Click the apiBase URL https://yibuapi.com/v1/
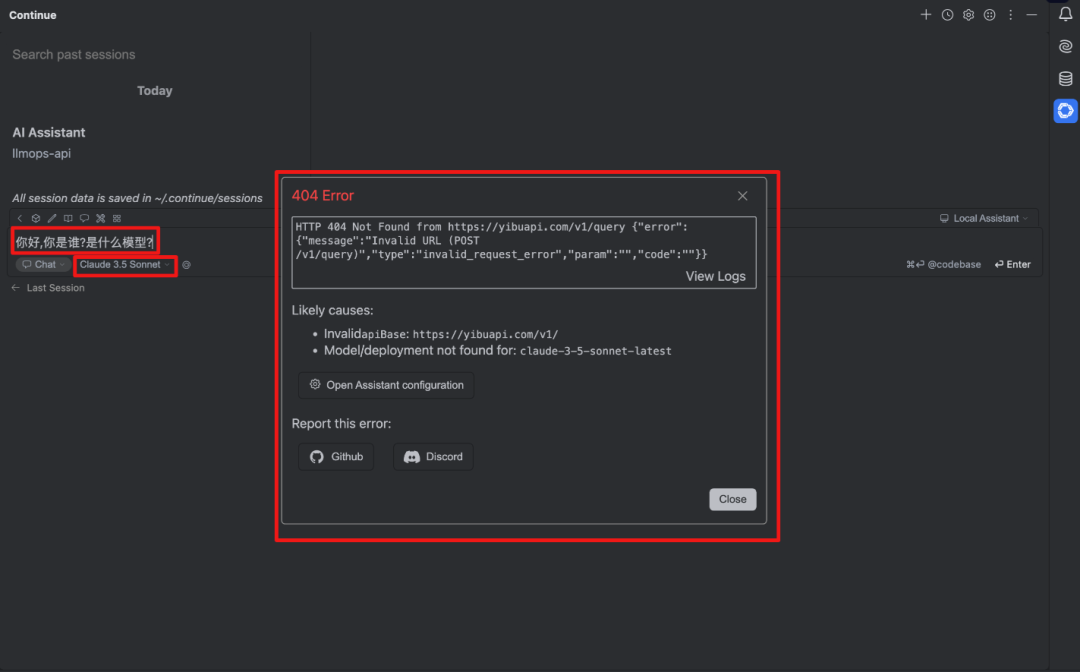The width and height of the screenshot is (1080, 672). 485,334
